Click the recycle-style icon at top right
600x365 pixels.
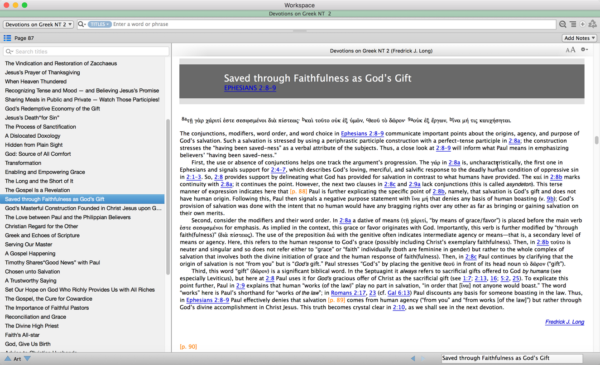[x=592, y=24]
